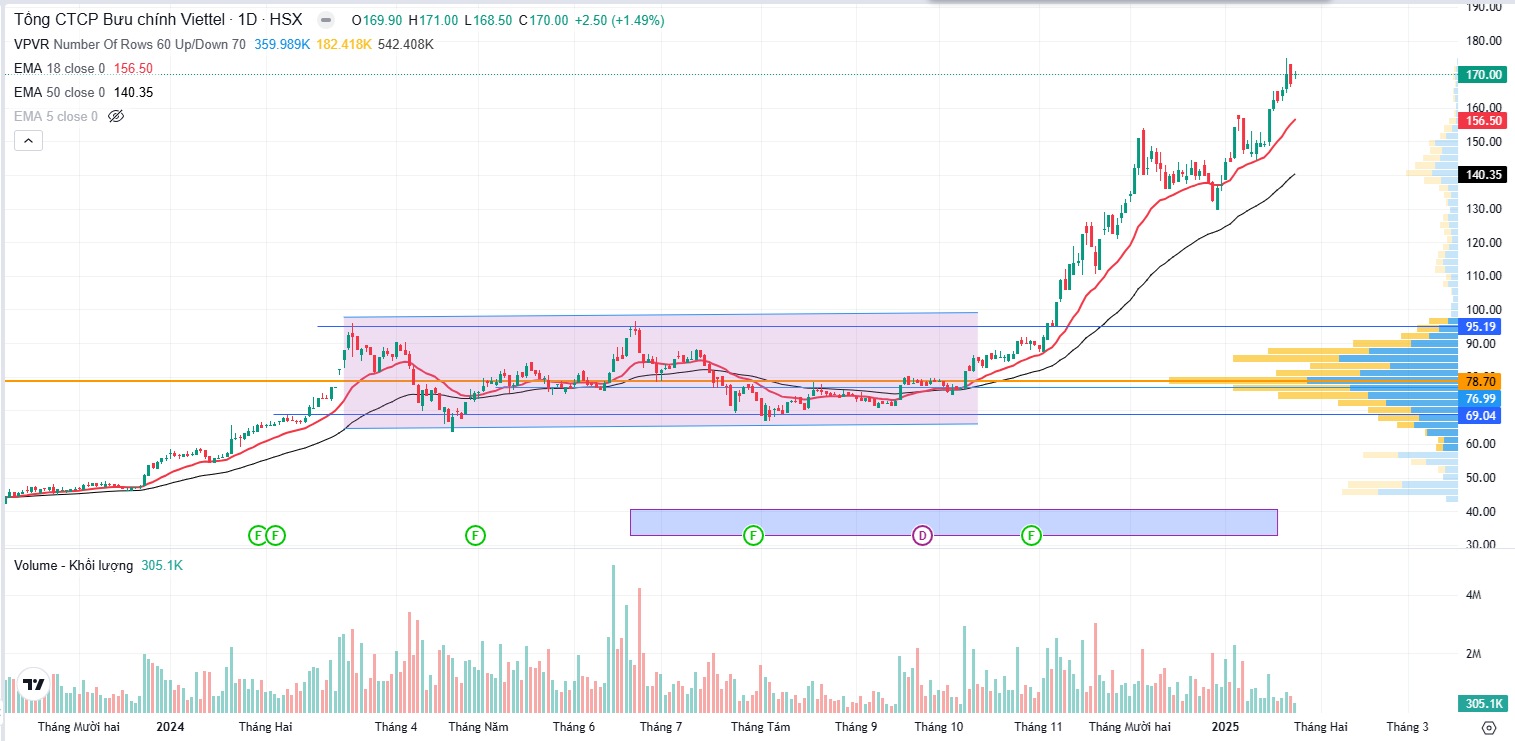Click the orange 78.70 price line label

1482,381
